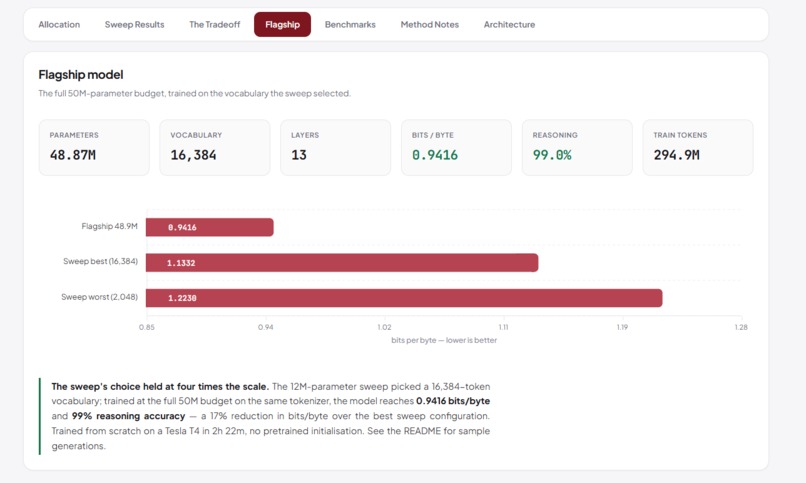
Task: Click the Reasoning 99.0% stat card
Action: point(577,147)
